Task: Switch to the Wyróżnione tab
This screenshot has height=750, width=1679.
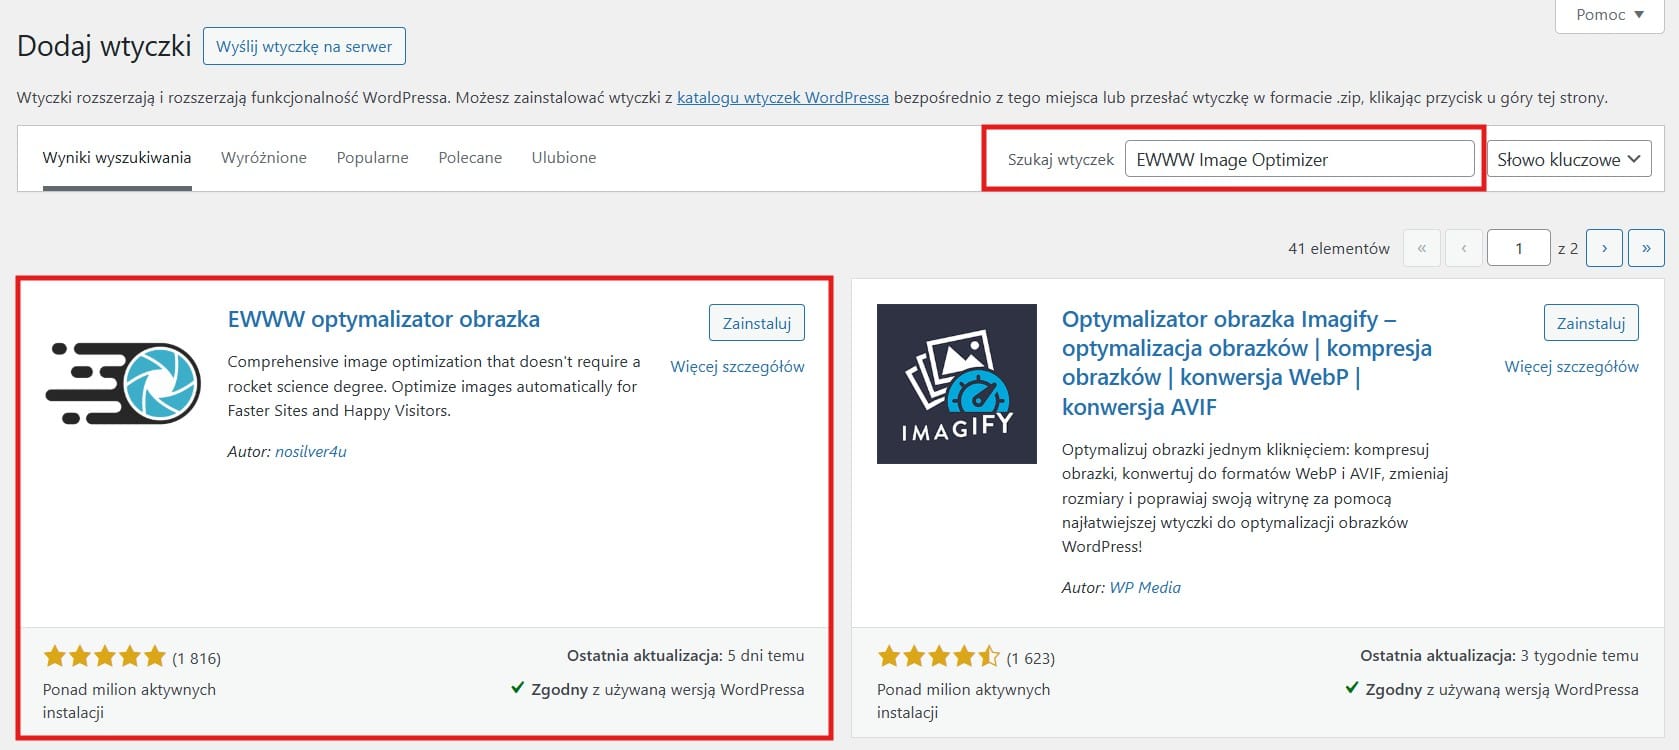Action: (x=264, y=158)
